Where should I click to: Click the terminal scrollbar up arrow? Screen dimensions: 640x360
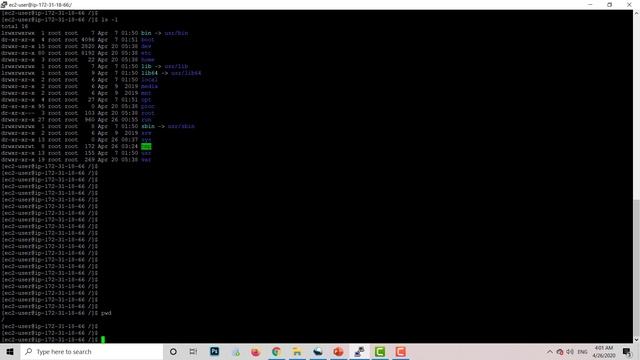coord(636,13)
